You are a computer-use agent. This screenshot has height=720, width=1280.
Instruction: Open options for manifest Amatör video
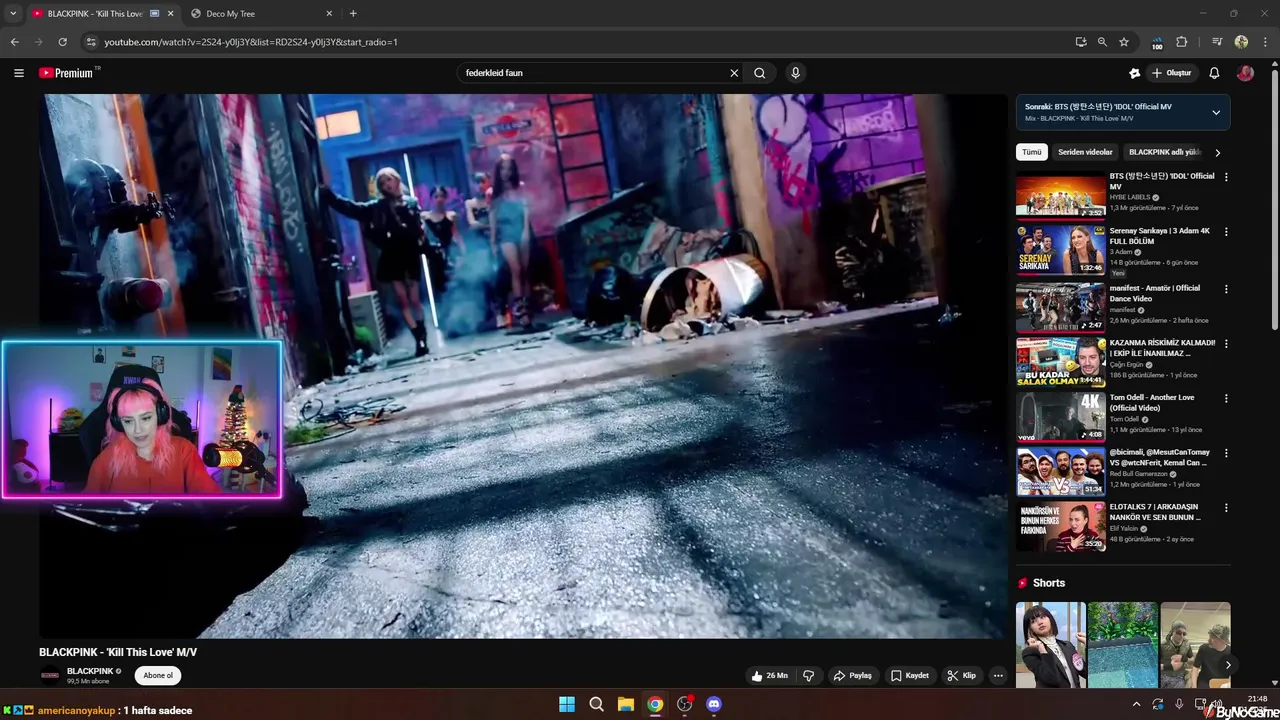(1226, 289)
